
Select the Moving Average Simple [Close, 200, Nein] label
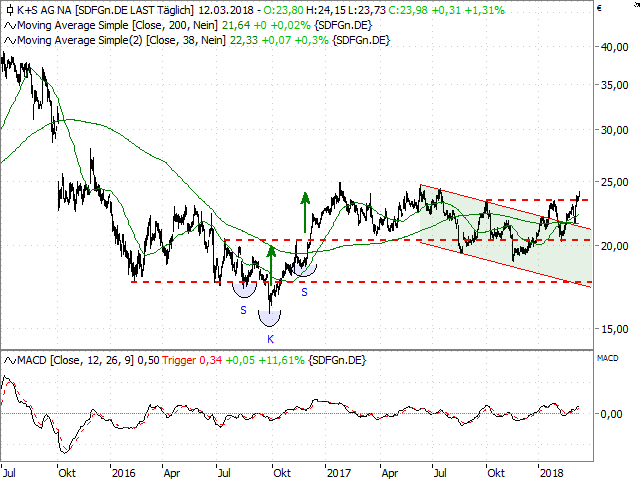click(118, 26)
